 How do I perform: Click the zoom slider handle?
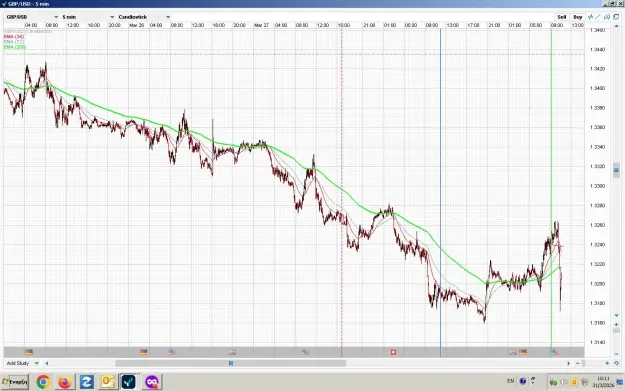point(583,363)
